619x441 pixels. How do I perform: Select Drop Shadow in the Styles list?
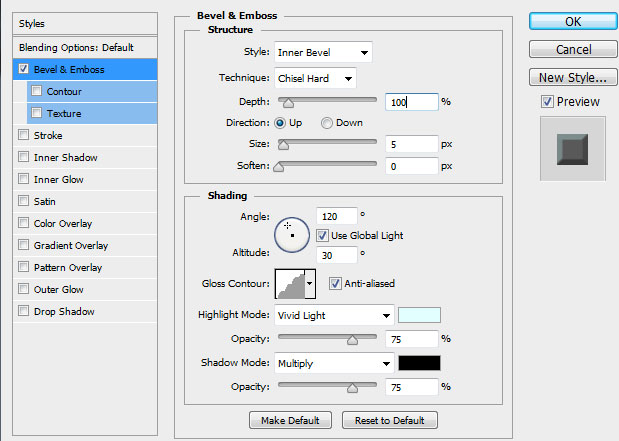coord(64,311)
